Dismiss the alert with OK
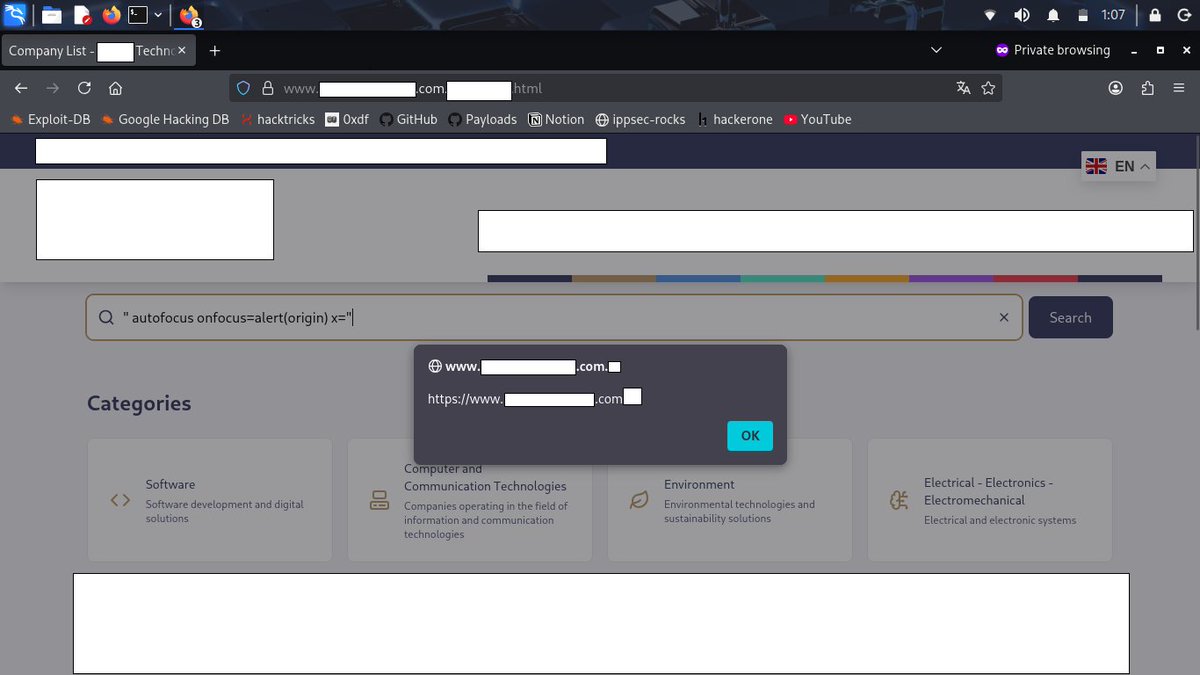The image size is (1200, 675). pos(750,435)
